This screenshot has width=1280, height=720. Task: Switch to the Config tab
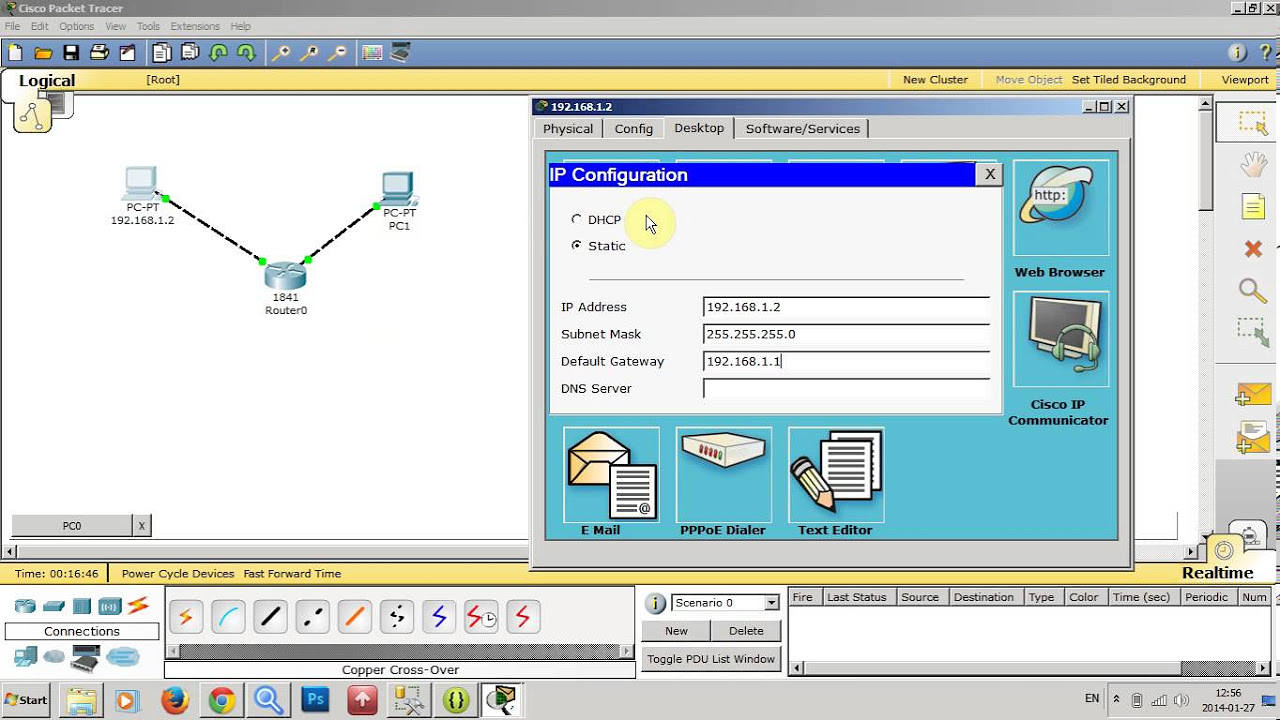pyautogui.click(x=634, y=128)
